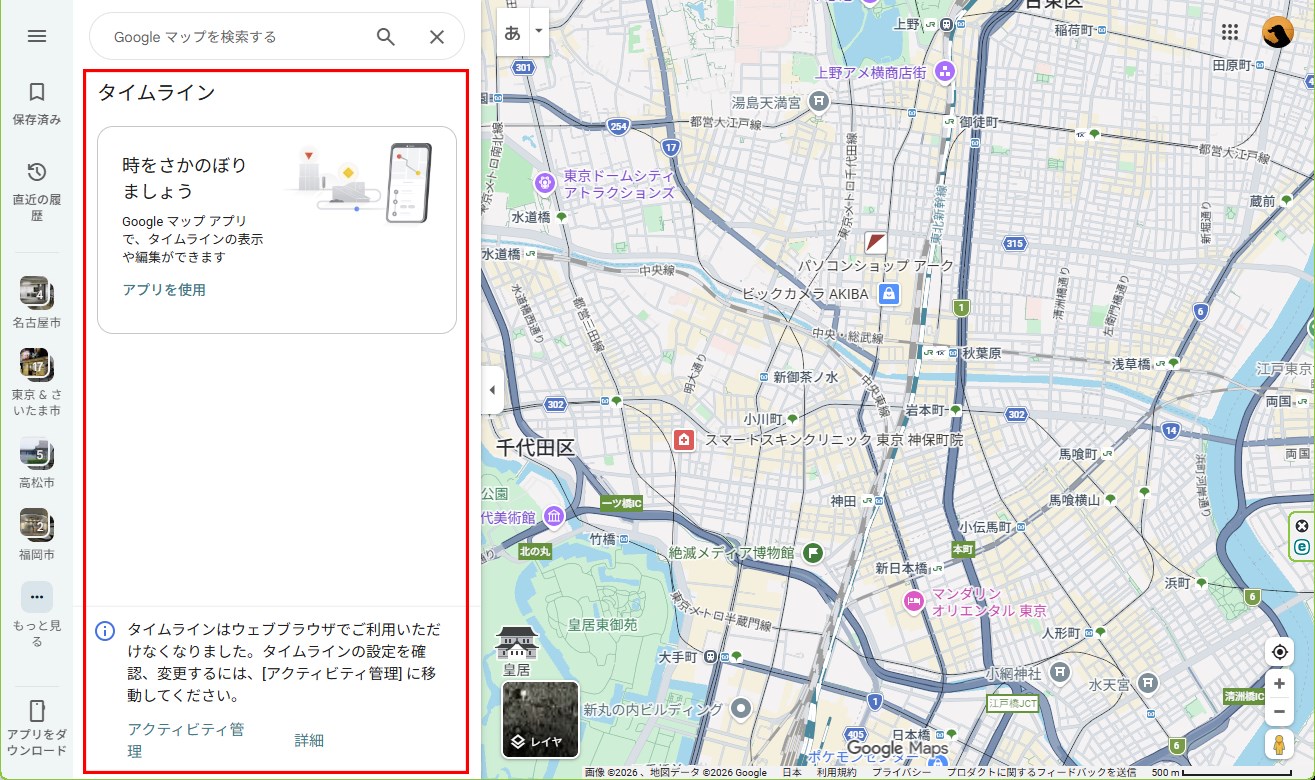Screen dimensions: 1315x780
Task: Click the search magnifier icon
Action: coord(386,37)
